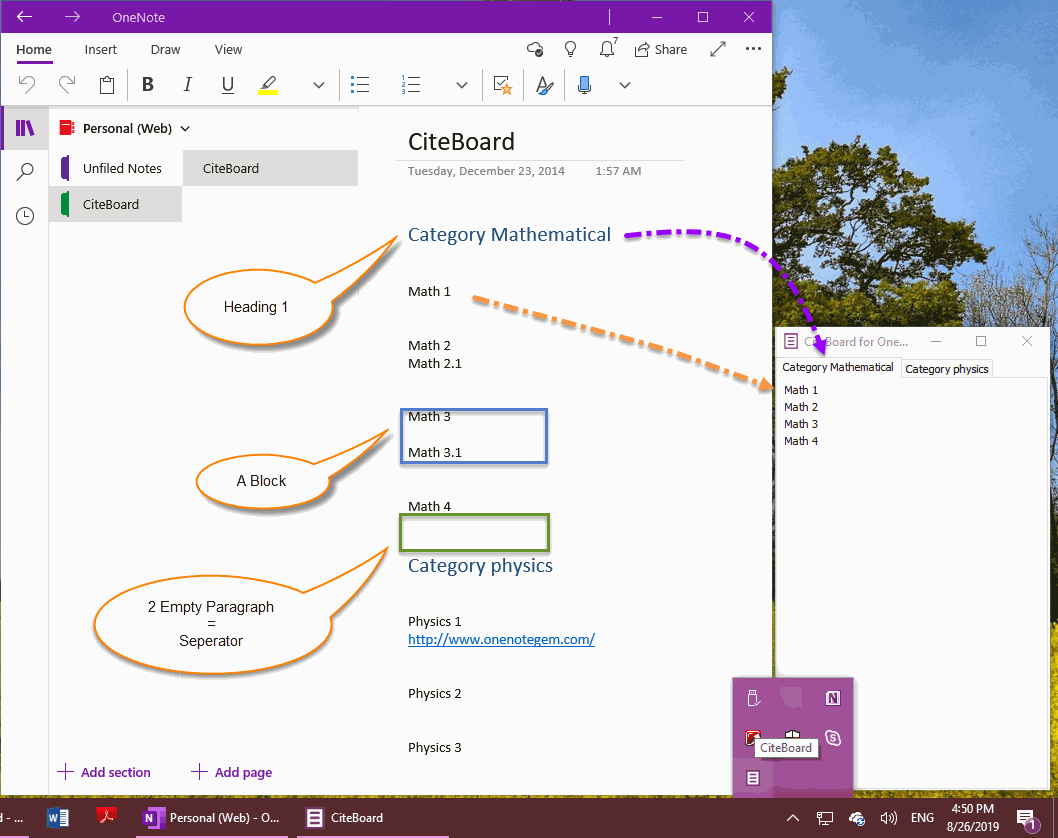The width and height of the screenshot is (1058, 838).
Task: Expand the Personal (Web) notebook dropdown
Action: click(185, 128)
